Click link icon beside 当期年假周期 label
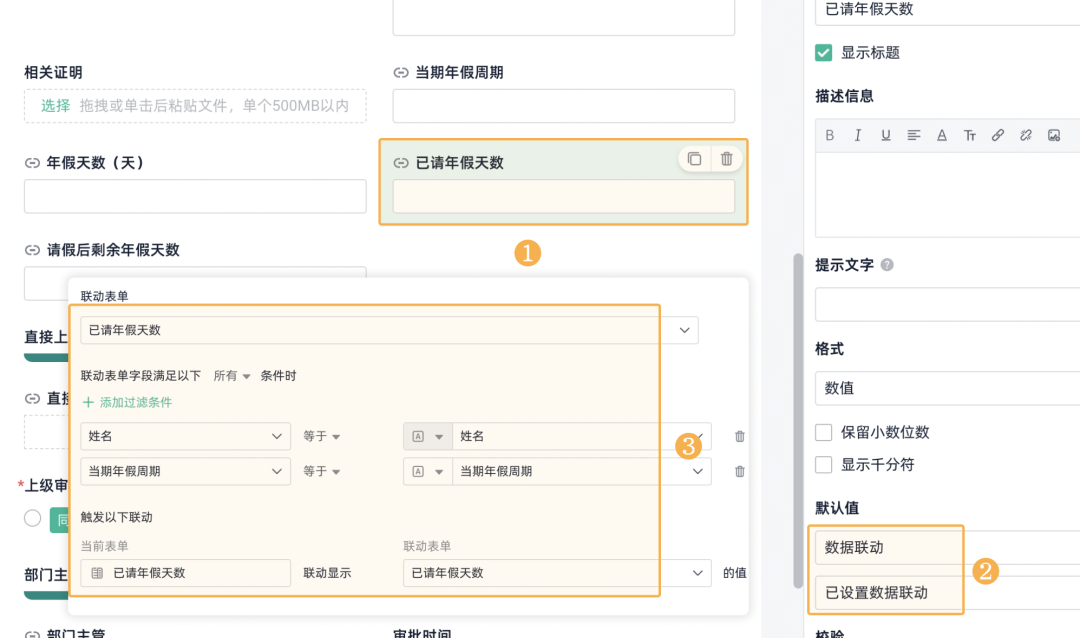Image resolution: width=1080 pixels, height=638 pixels. pyautogui.click(x=401, y=72)
